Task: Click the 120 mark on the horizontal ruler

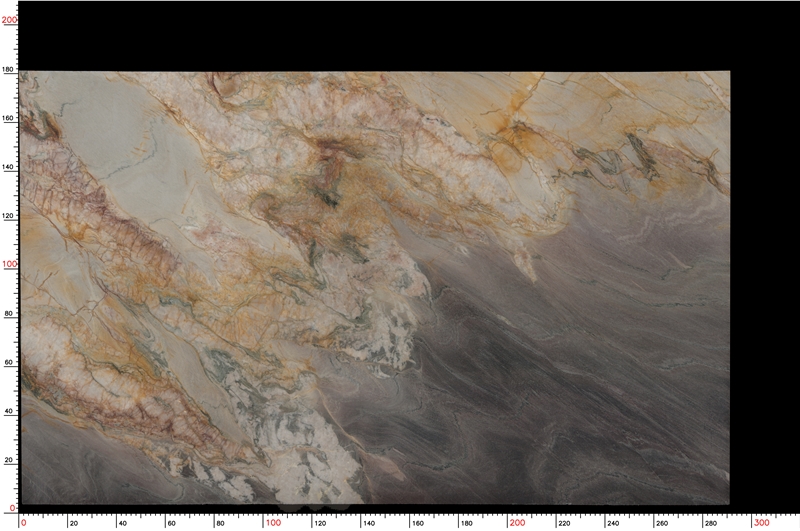Action: pyautogui.click(x=319, y=523)
